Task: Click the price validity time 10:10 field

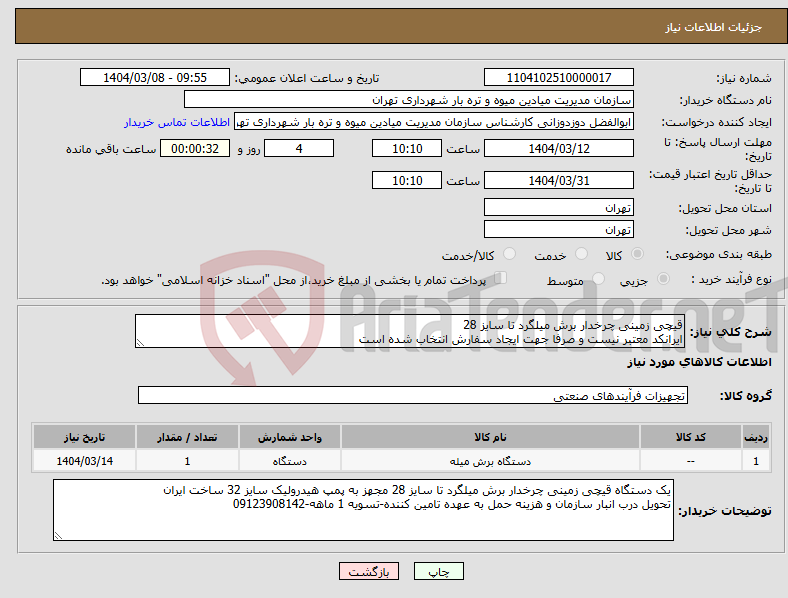Action: [x=407, y=180]
